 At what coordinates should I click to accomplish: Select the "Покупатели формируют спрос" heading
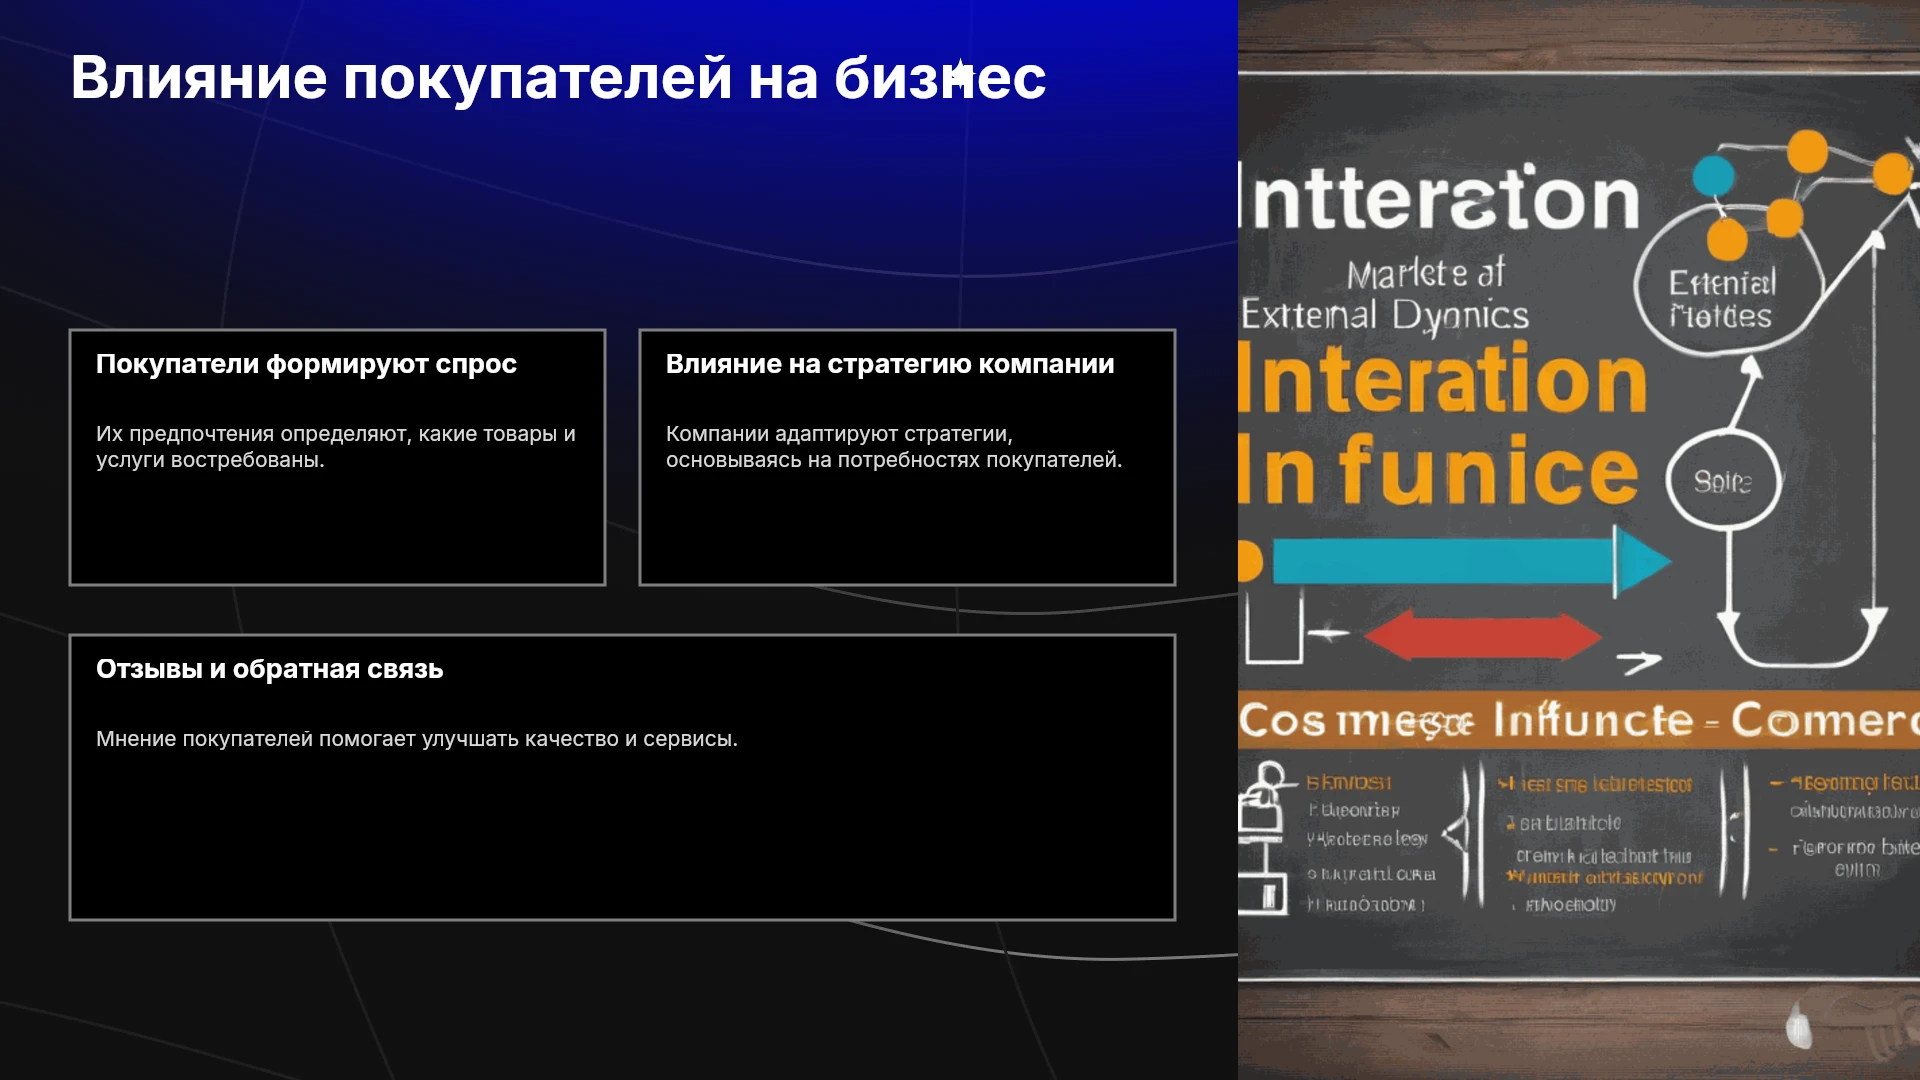point(306,364)
